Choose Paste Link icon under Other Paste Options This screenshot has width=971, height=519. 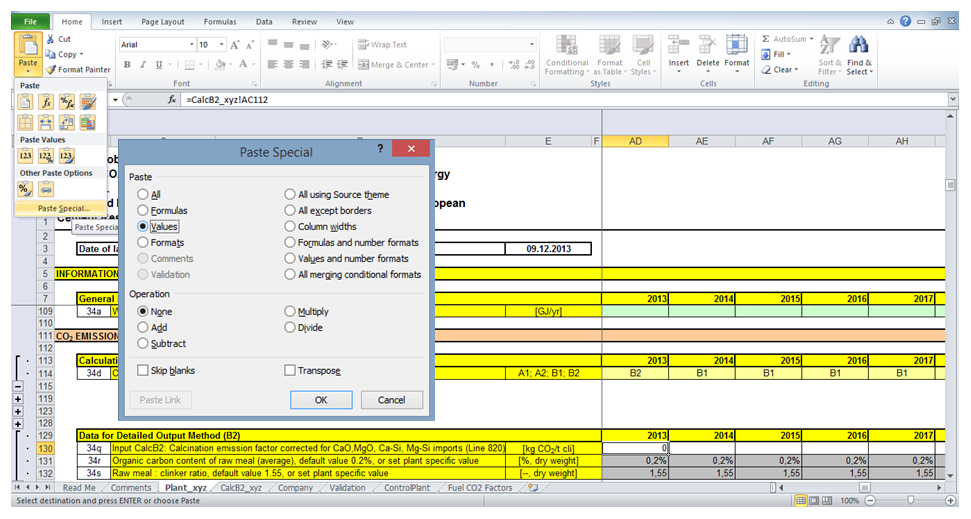tap(46, 190)
